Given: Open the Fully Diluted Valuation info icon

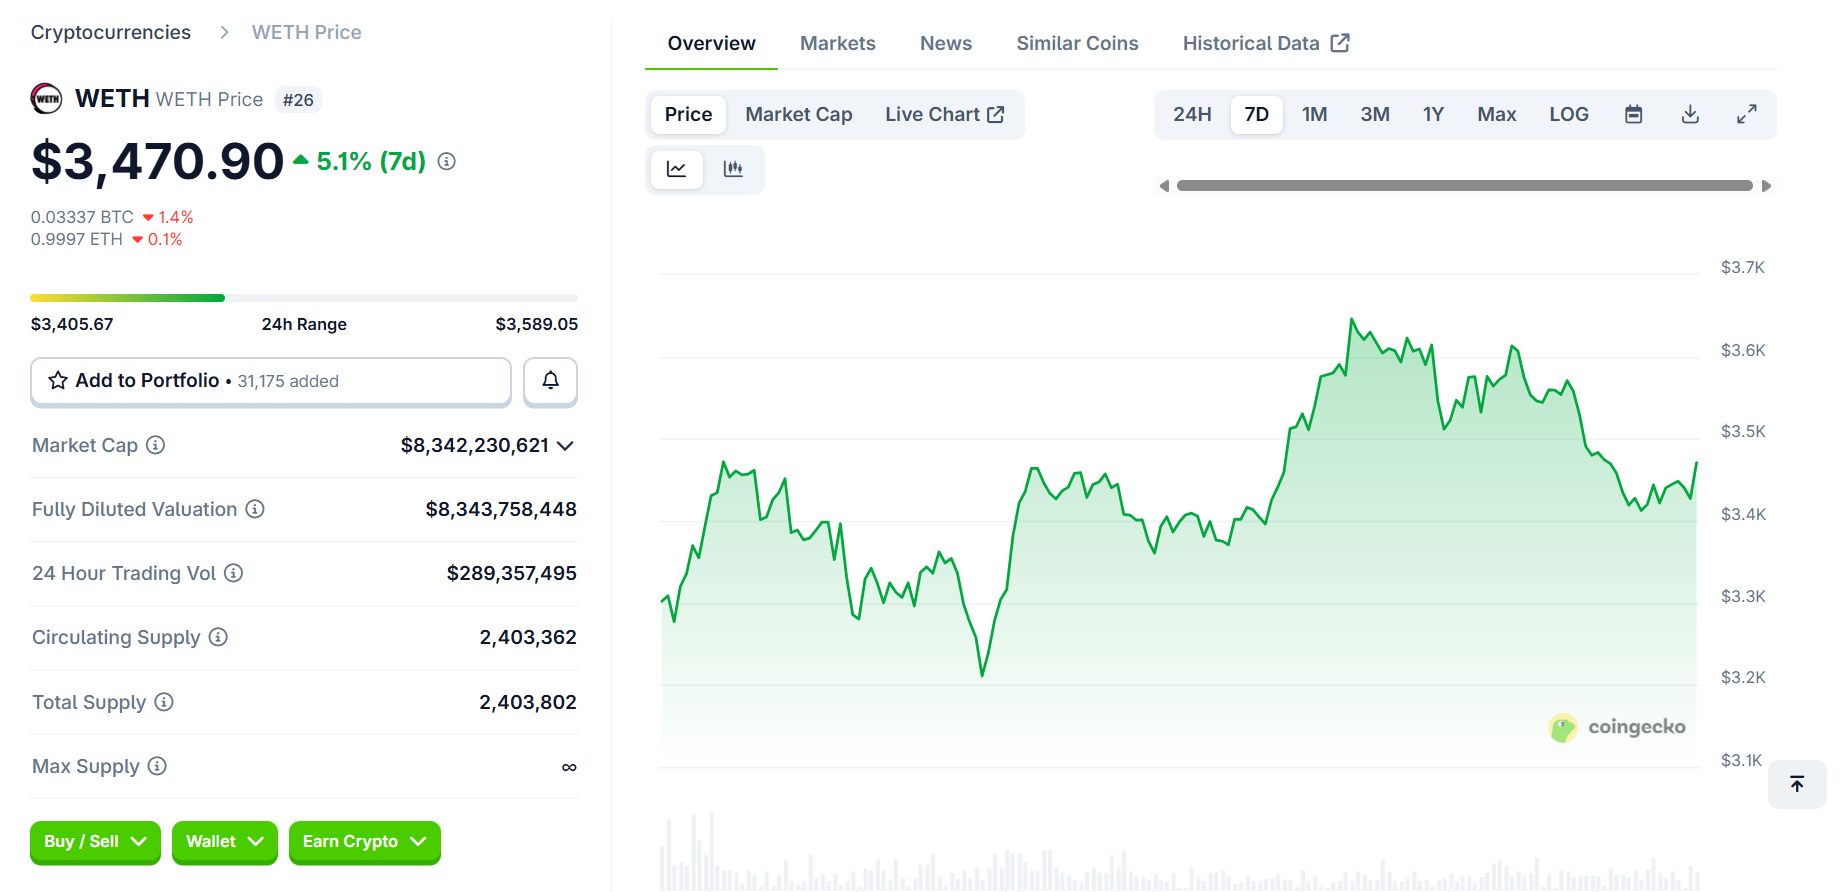Looking at the screenshot, I should click(255, 509).
